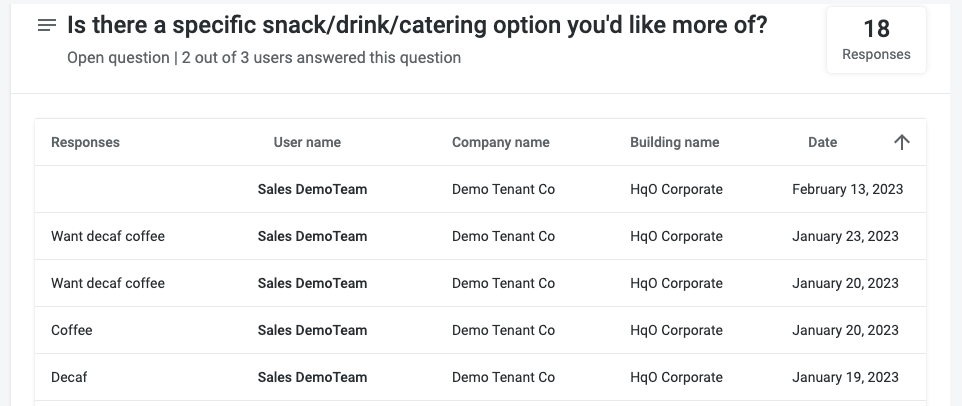Click the User name column header
This screenshot has height=406, width=962.
click(307, 142)
